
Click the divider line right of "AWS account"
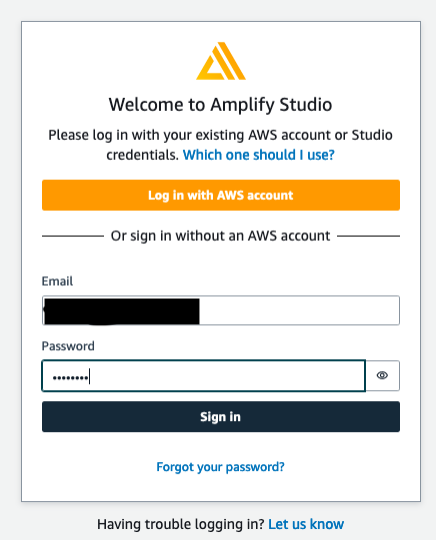tap(368, 236)
